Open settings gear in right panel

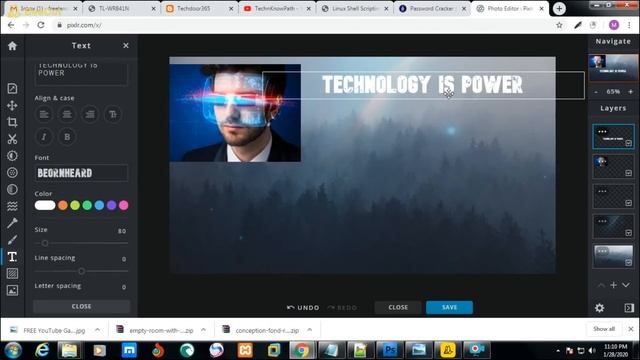[599, 308]
